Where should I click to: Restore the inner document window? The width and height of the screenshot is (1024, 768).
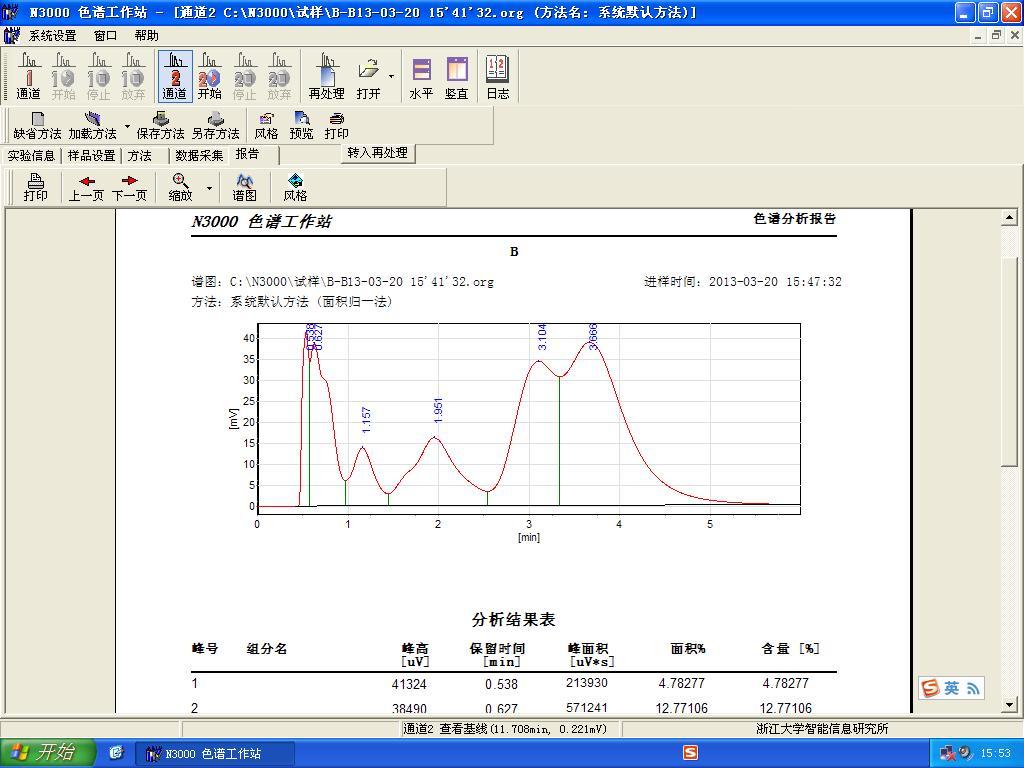point(996,35)
